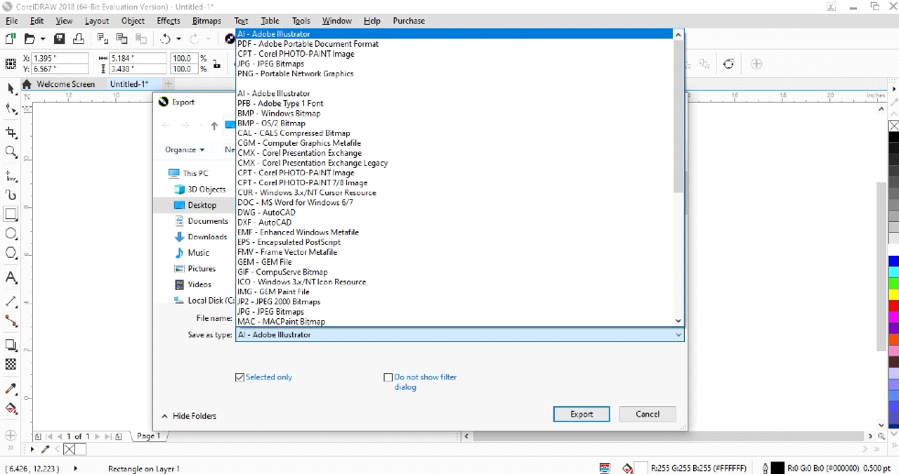Select the Zoom tool magnifier
The height and width of the screenshot is (474, 899).
11,152
